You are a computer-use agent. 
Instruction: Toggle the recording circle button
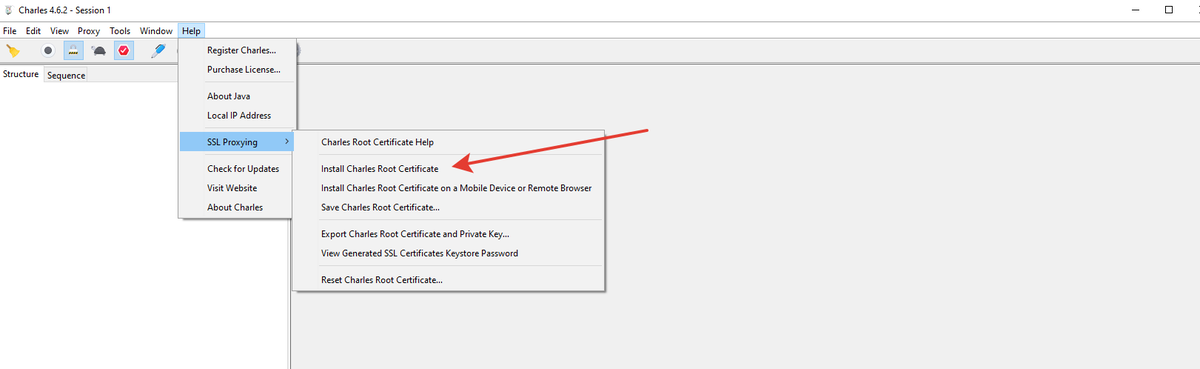point(47,50)
